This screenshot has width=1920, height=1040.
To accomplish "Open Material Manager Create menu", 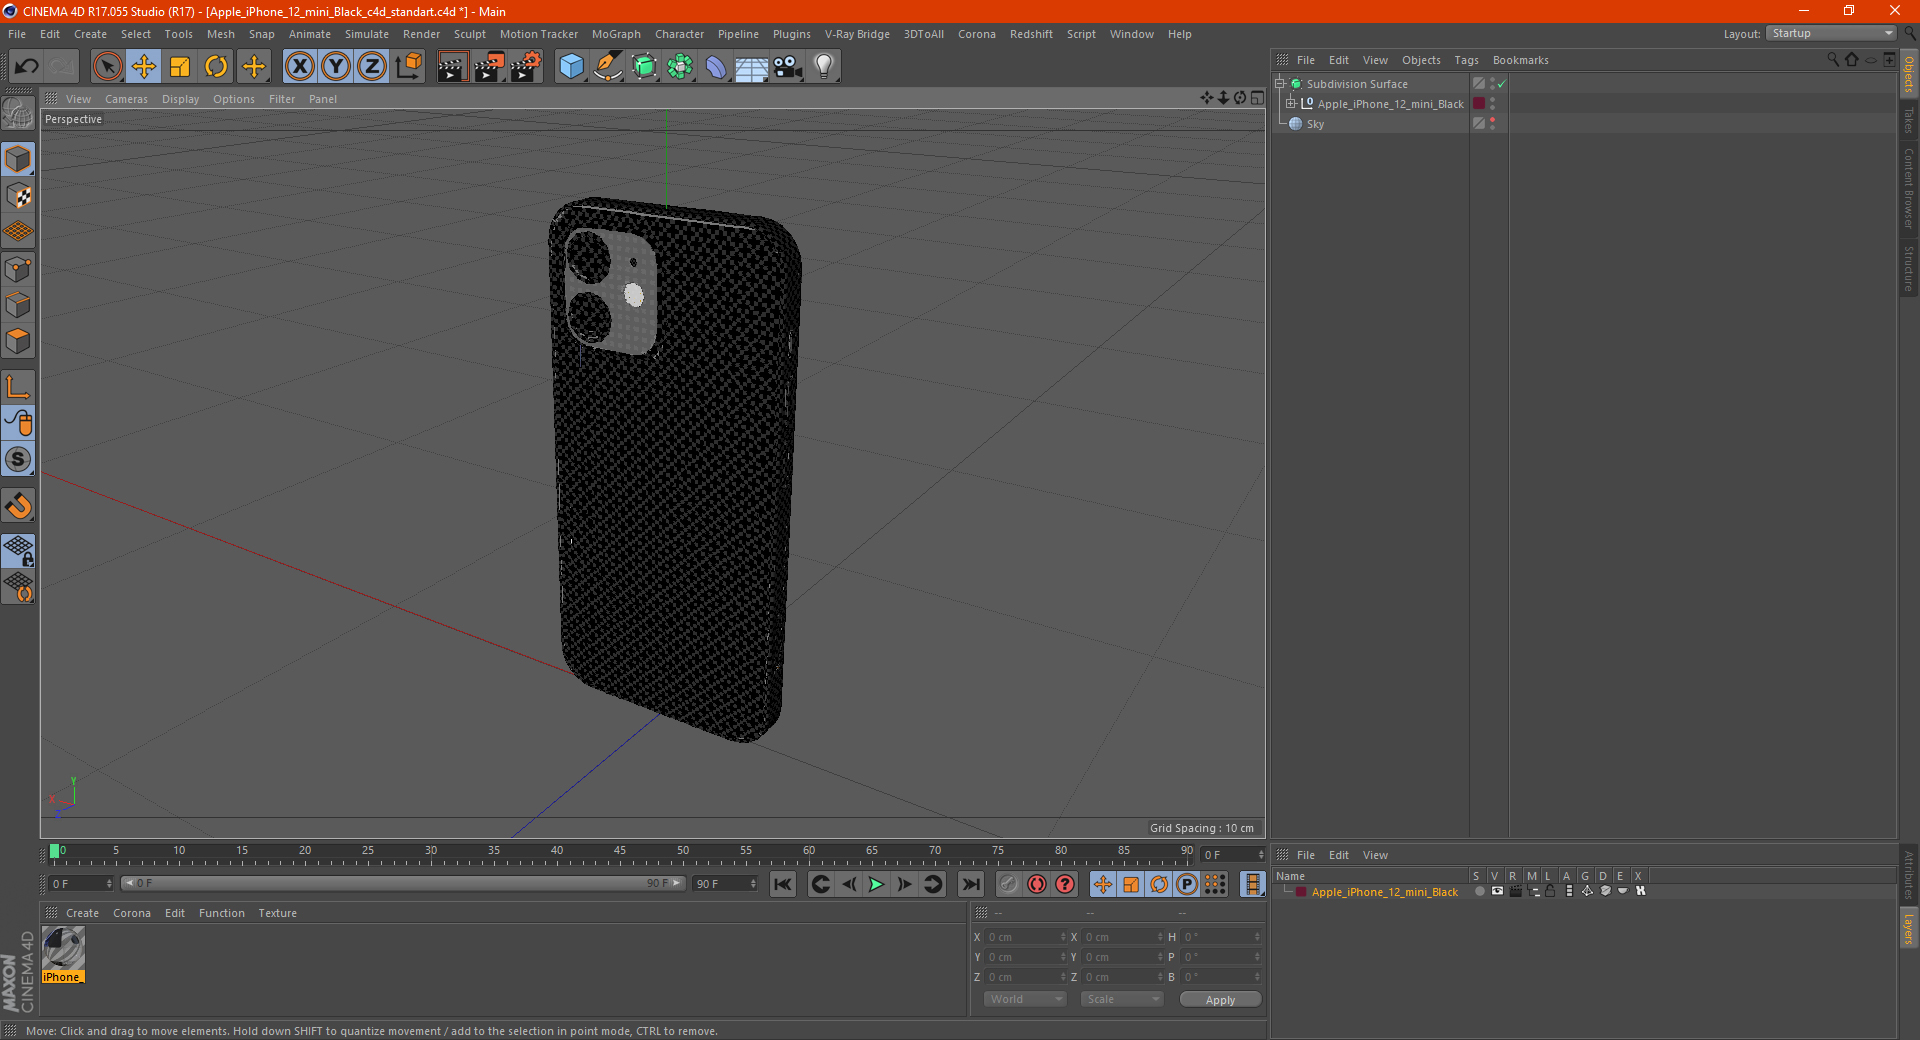I will coord(82,913).
